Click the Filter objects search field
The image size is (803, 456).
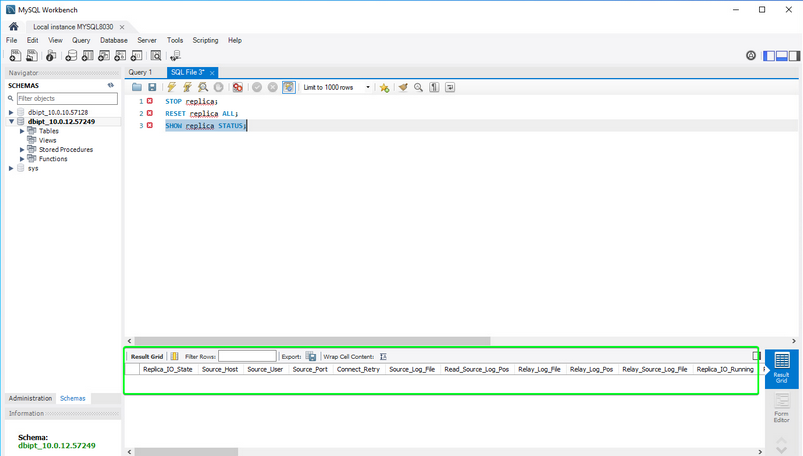[67, 98]
